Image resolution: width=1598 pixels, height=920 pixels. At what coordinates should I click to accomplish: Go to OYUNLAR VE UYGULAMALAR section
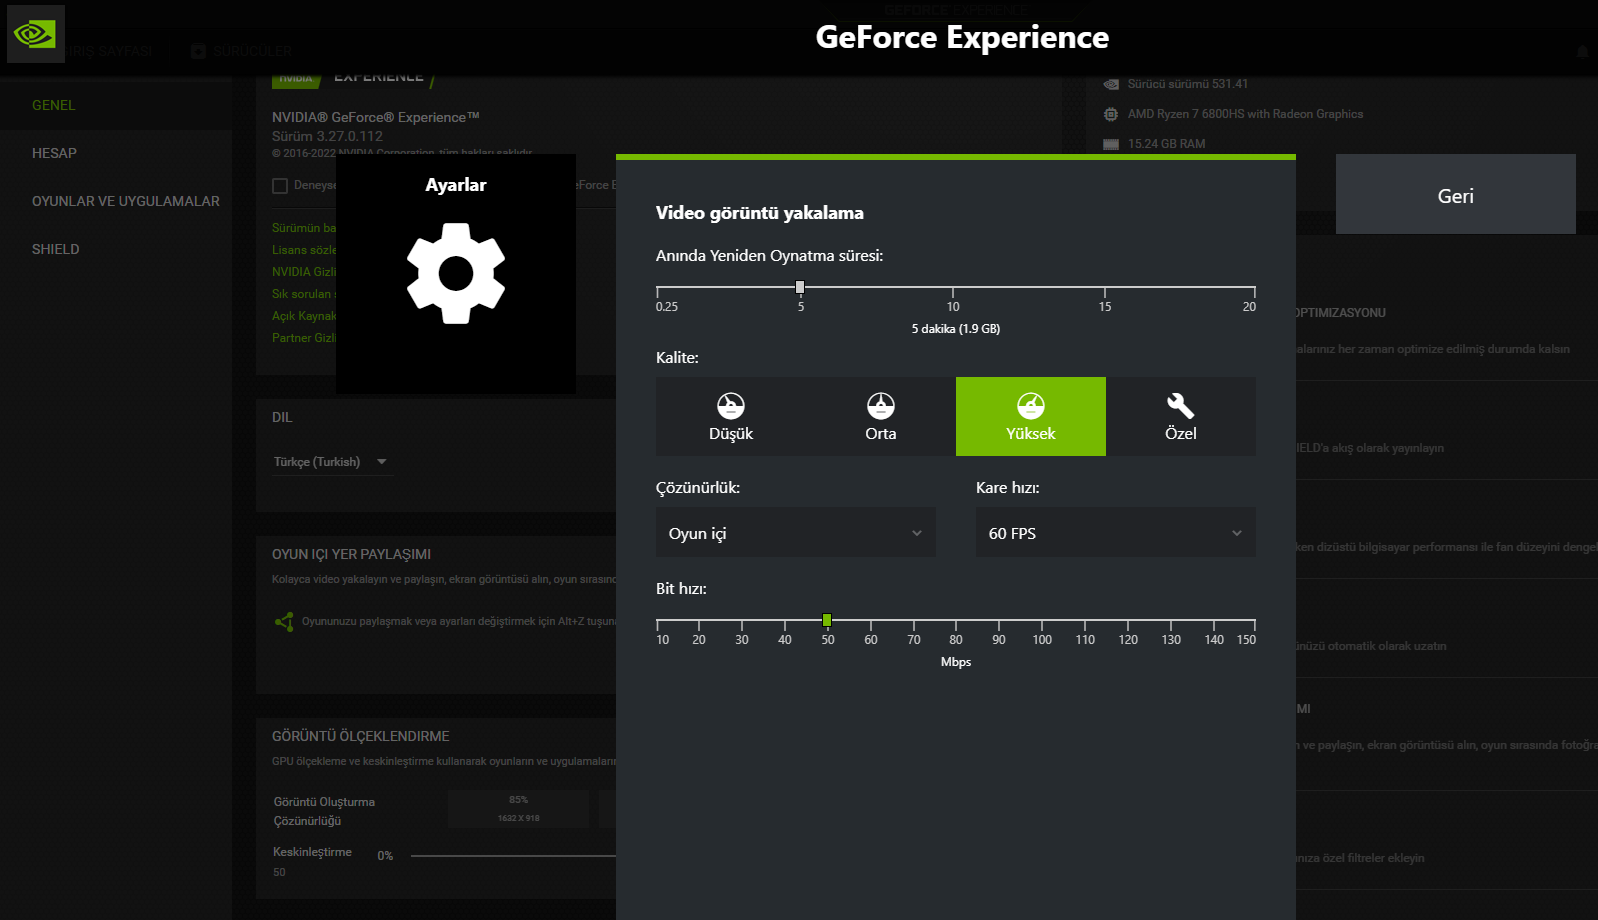126,201
